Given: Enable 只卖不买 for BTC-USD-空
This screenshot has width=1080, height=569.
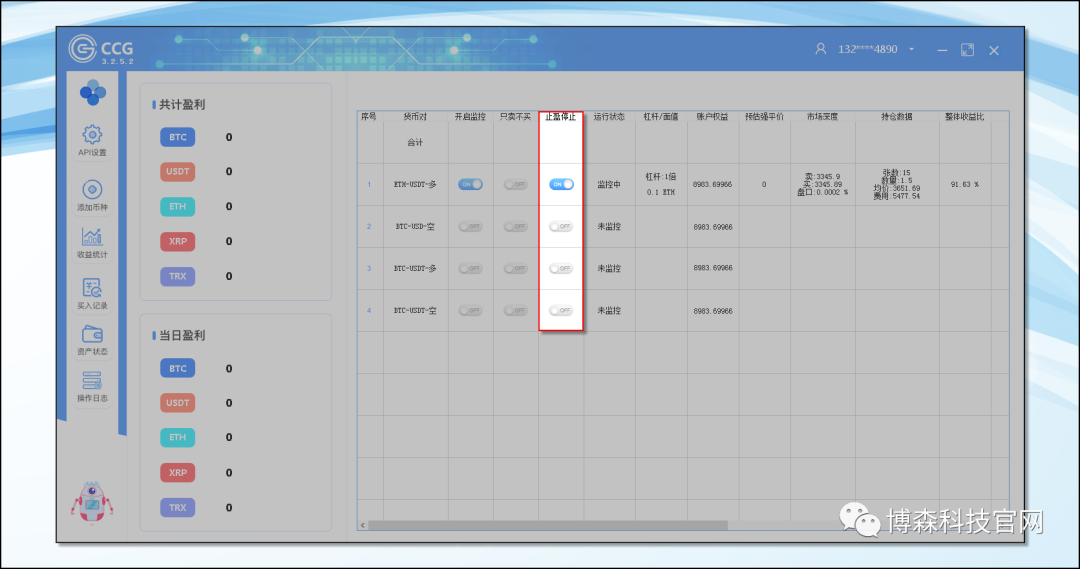Looking at the screenshot, I should 515,227.
